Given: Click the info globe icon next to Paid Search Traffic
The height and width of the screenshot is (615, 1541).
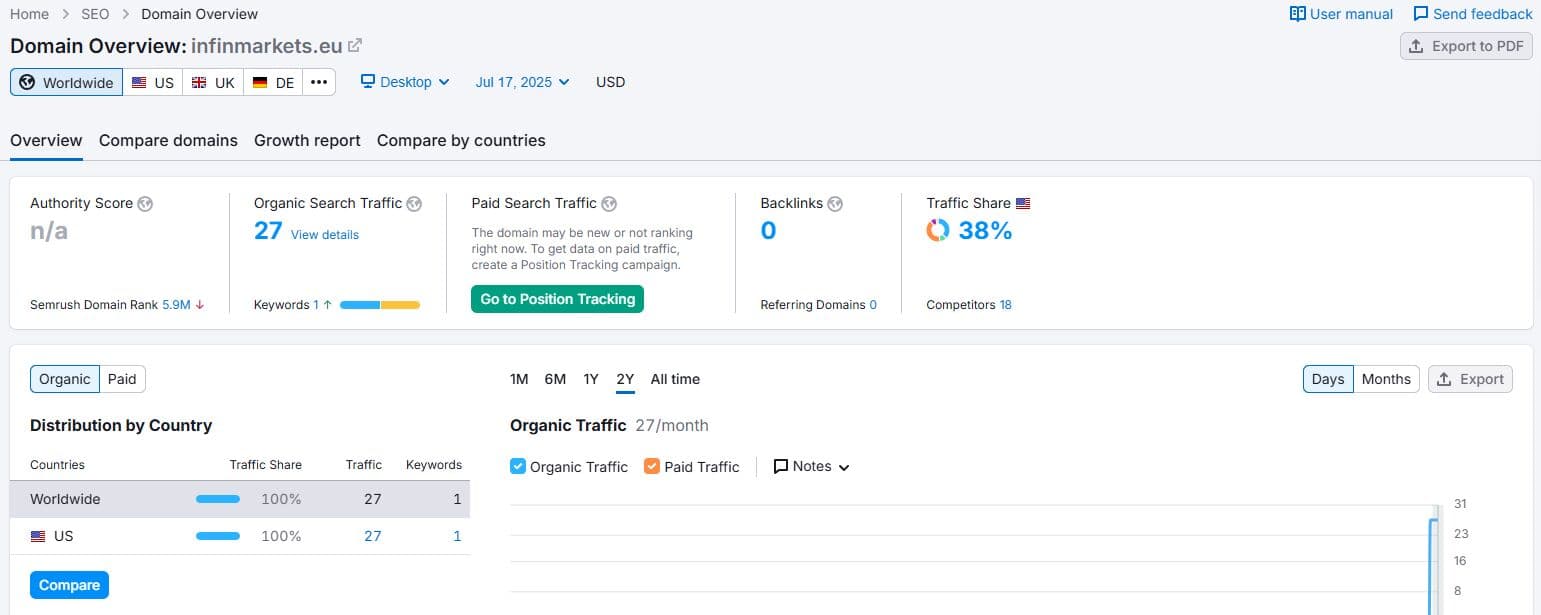Looking at the screenshot, I should tap(609, 204).
